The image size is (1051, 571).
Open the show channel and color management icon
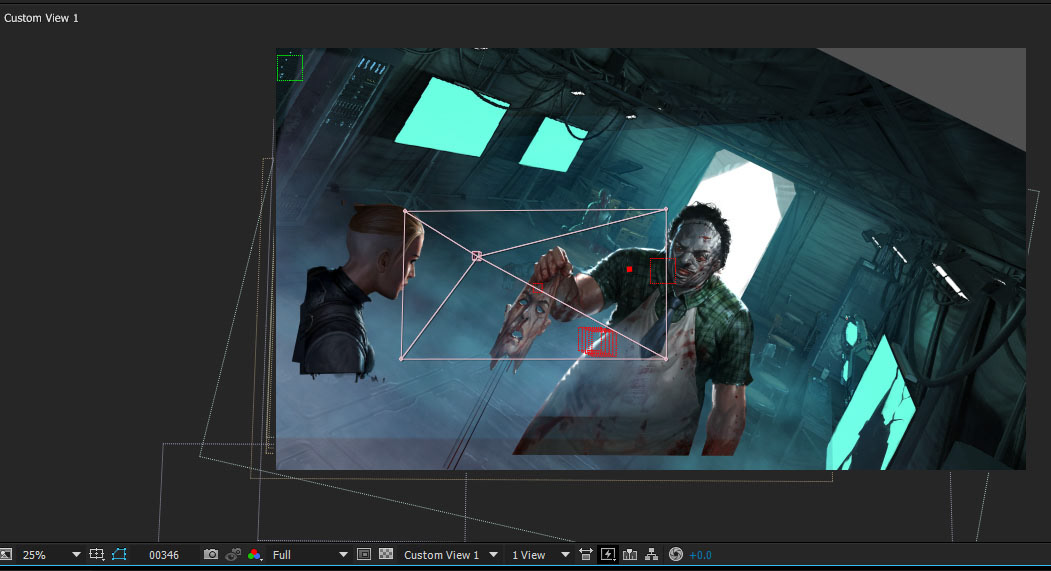pos(255,554)
